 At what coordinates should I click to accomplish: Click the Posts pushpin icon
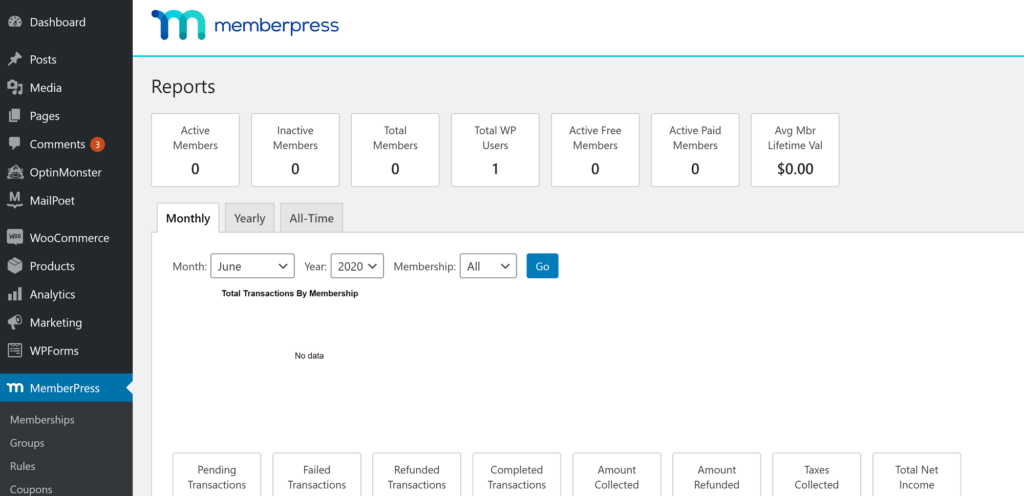[x=14, y=59]
